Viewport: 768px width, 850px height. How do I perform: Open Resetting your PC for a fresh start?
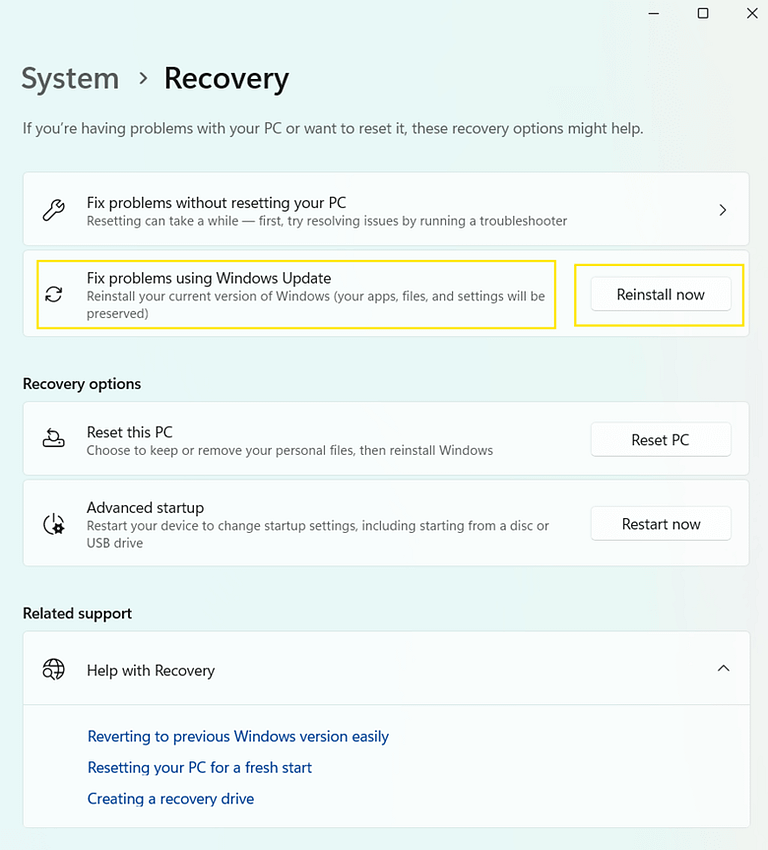coord(199,767)
